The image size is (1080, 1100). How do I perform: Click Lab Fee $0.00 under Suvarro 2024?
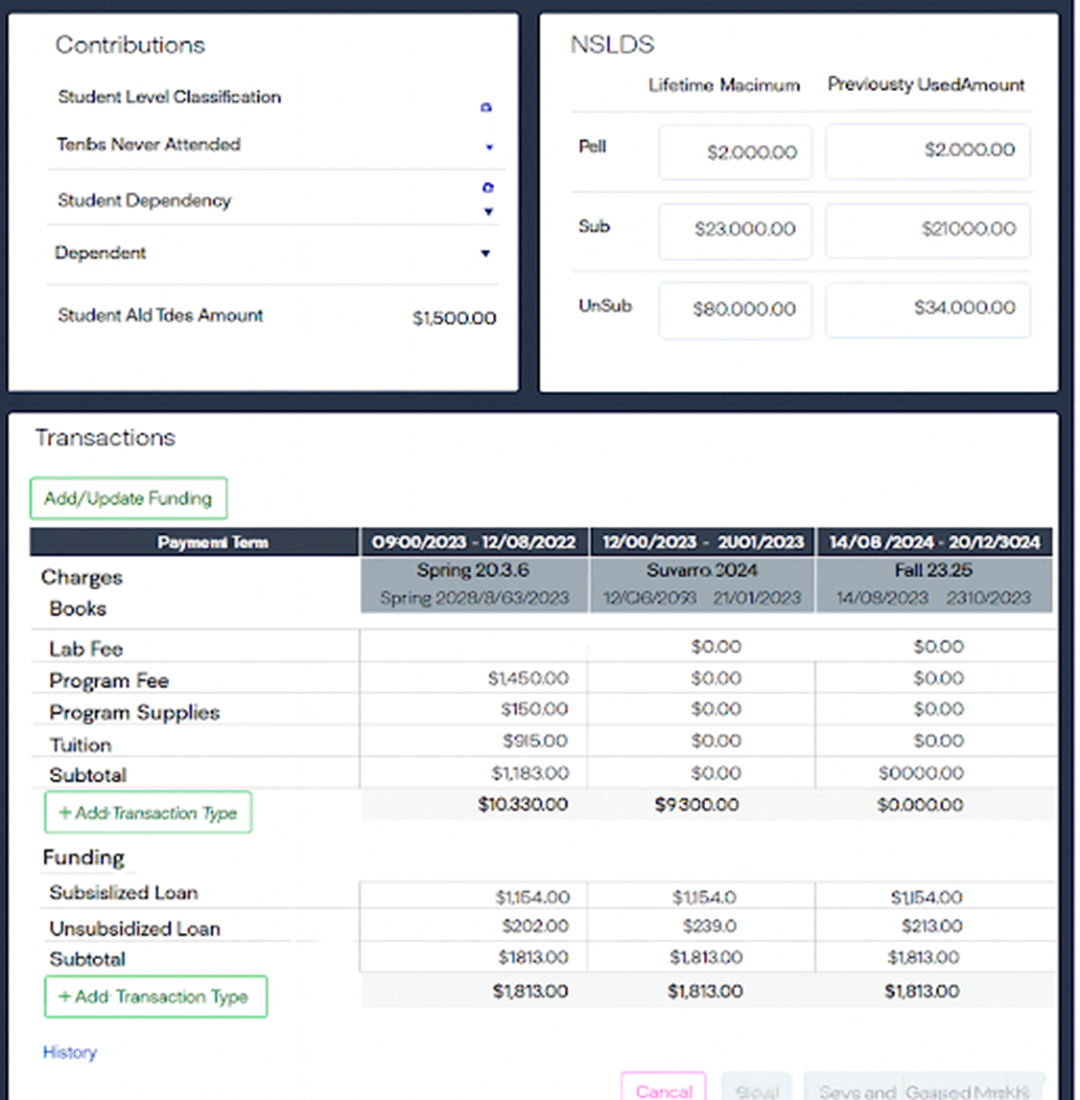pos(716,647)
